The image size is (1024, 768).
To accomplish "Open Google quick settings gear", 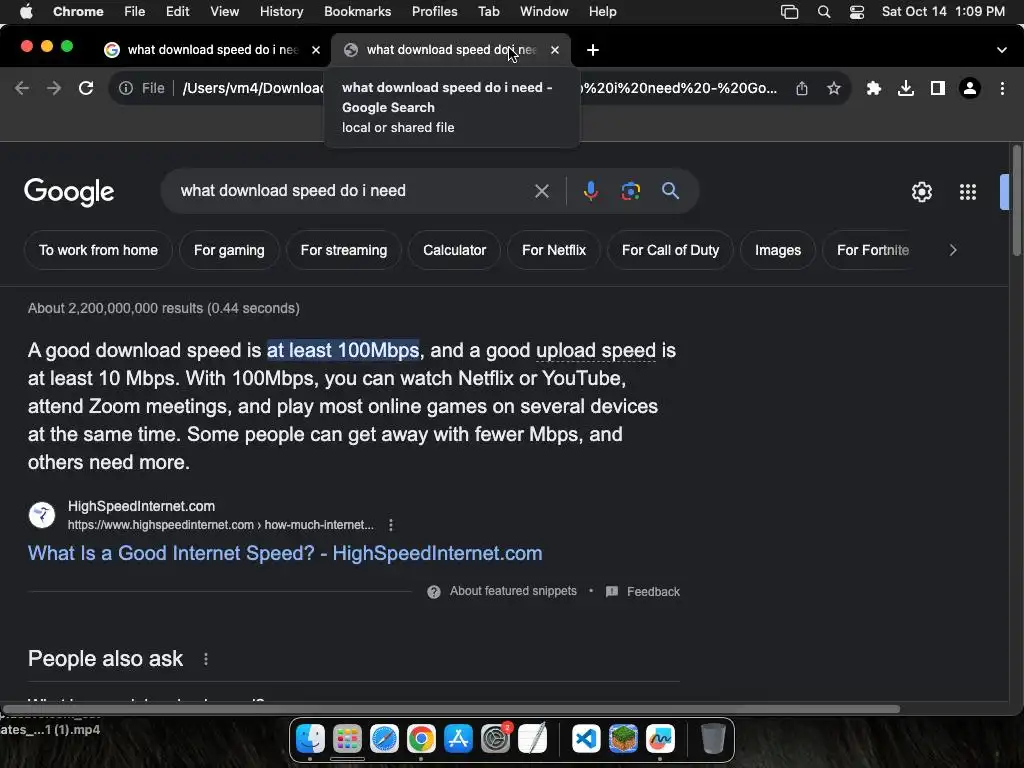I will tap(921, 192).
